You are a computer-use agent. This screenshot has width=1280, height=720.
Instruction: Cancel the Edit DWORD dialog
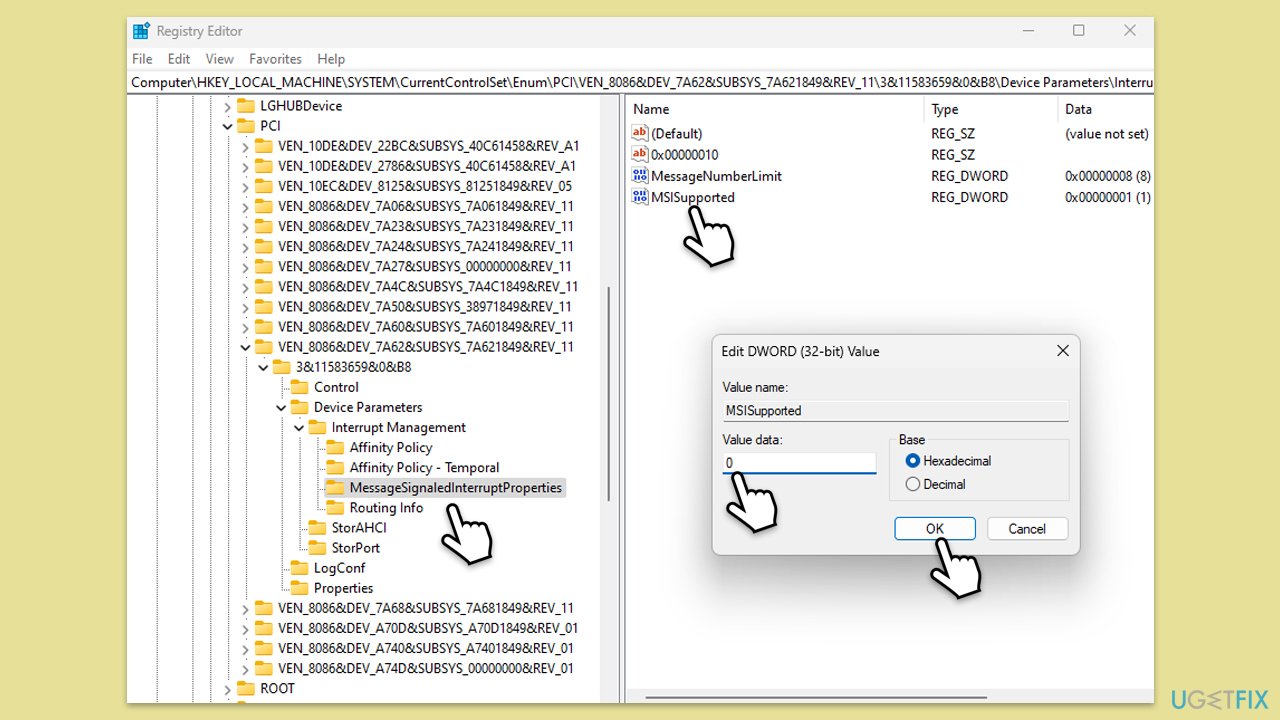pos(1027,528)
